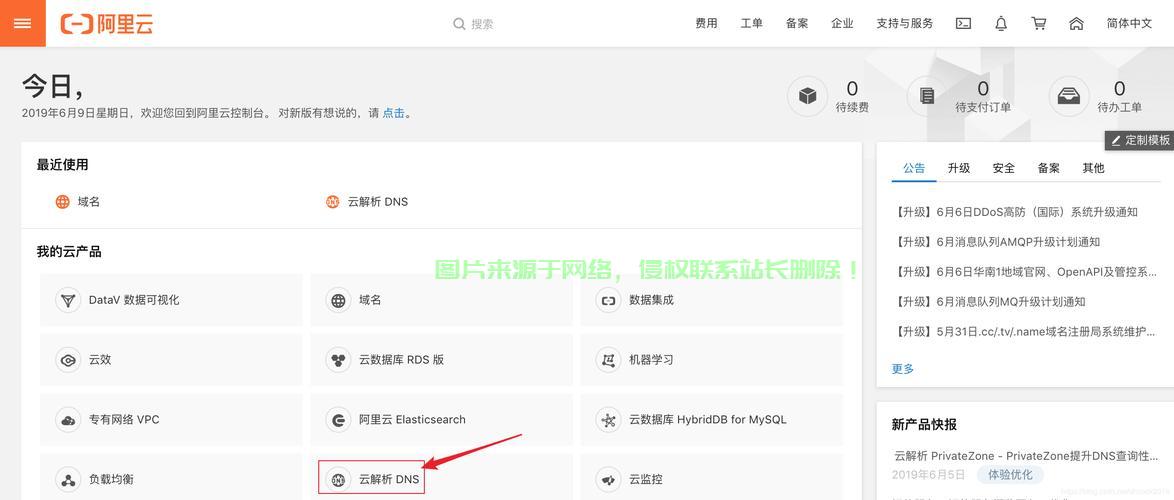Switch to the 备案 announcements tab
The image size is (1174, 500).
[1049, 168]
